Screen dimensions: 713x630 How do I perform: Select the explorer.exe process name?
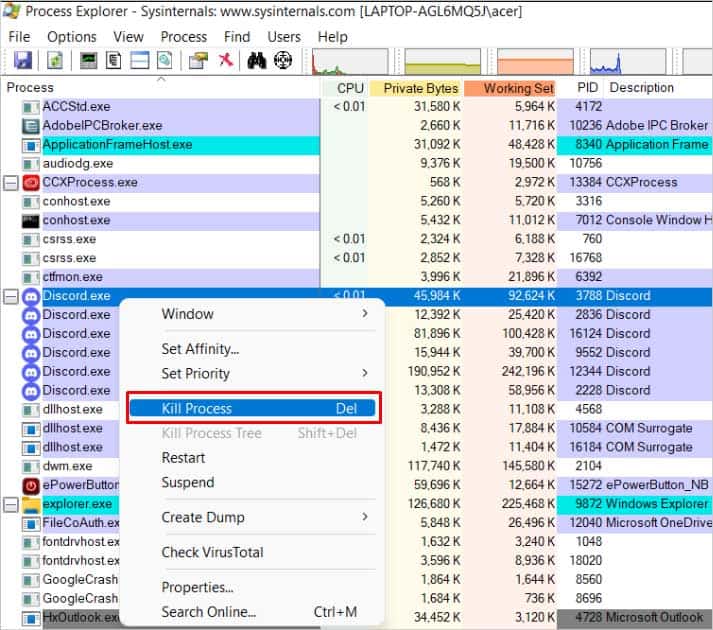(x=77, y=504)
